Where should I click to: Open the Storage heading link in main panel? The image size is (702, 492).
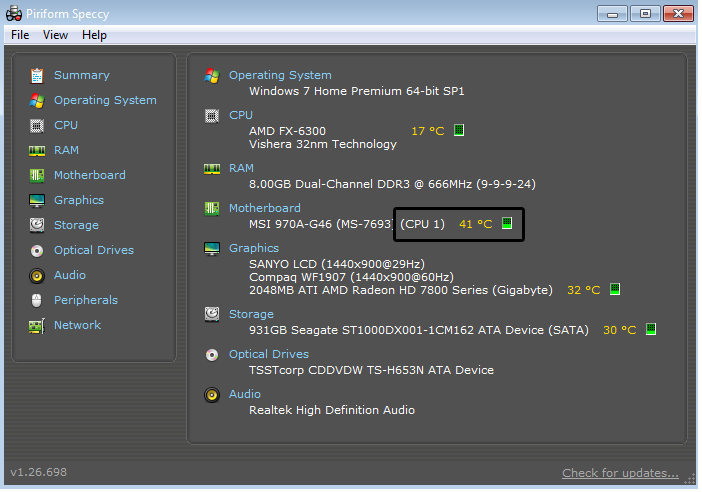[x=251, y=315]
